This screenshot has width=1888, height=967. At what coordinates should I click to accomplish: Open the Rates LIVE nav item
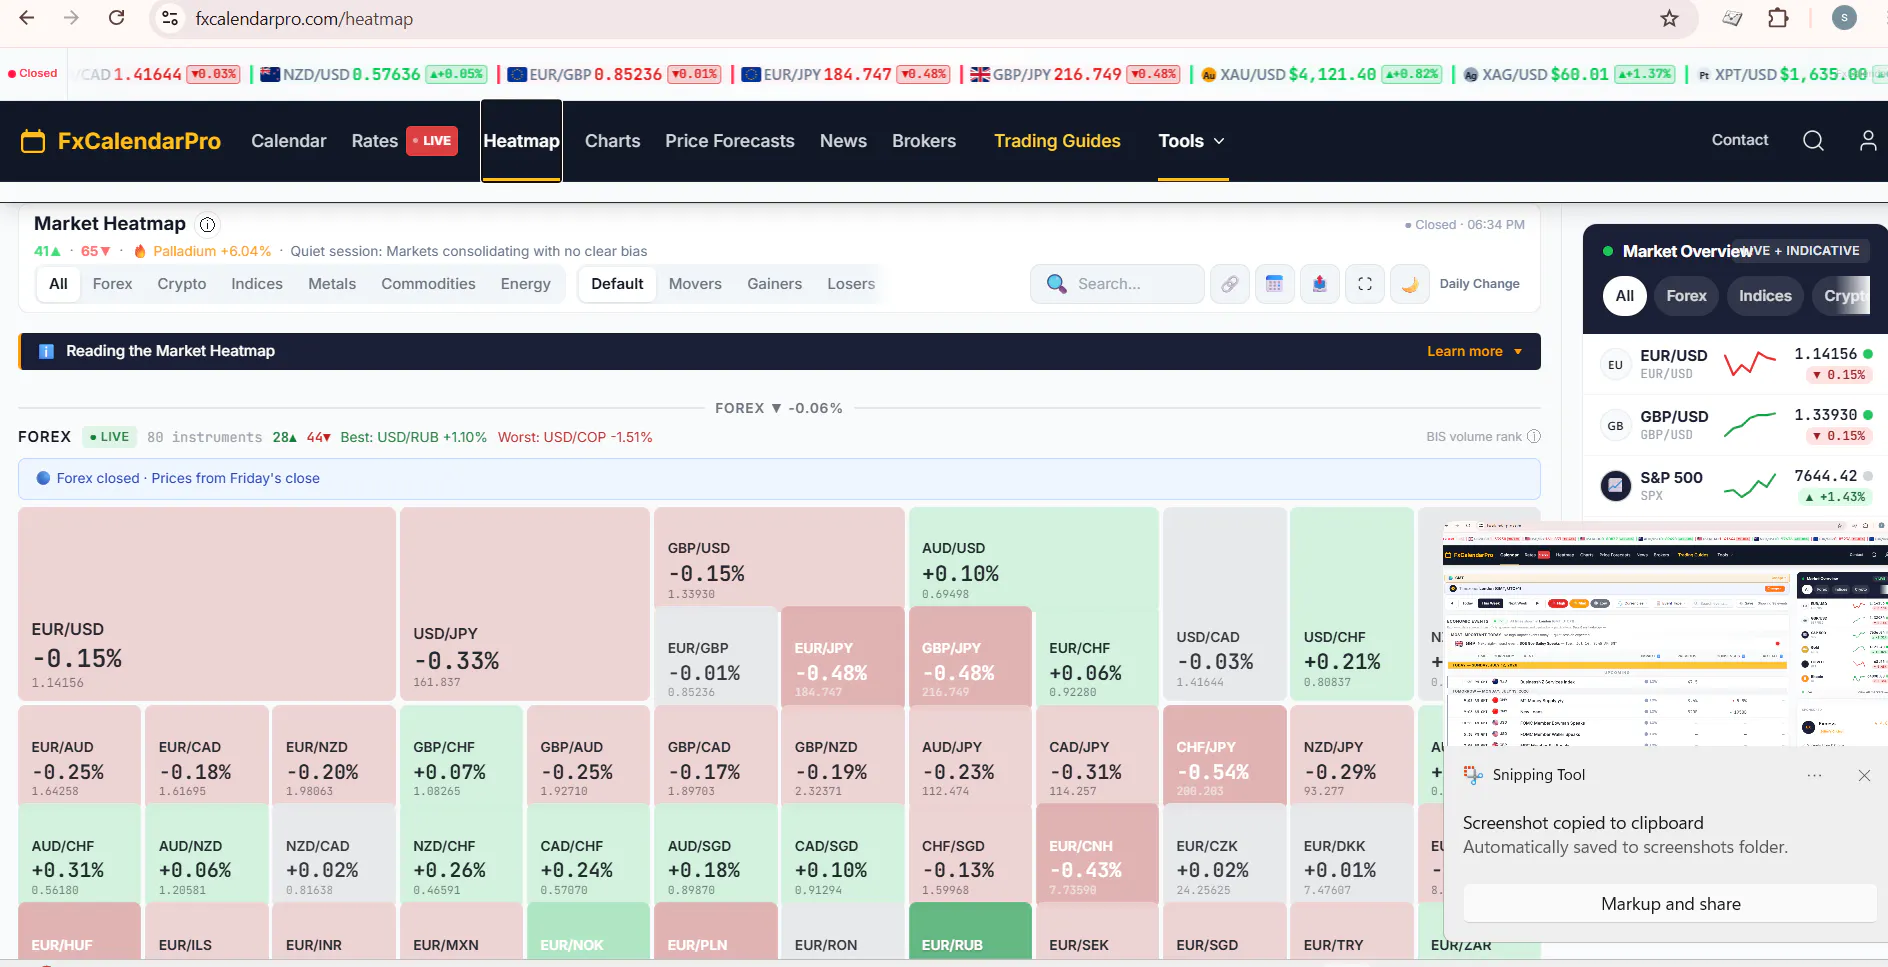pos(404,141)
